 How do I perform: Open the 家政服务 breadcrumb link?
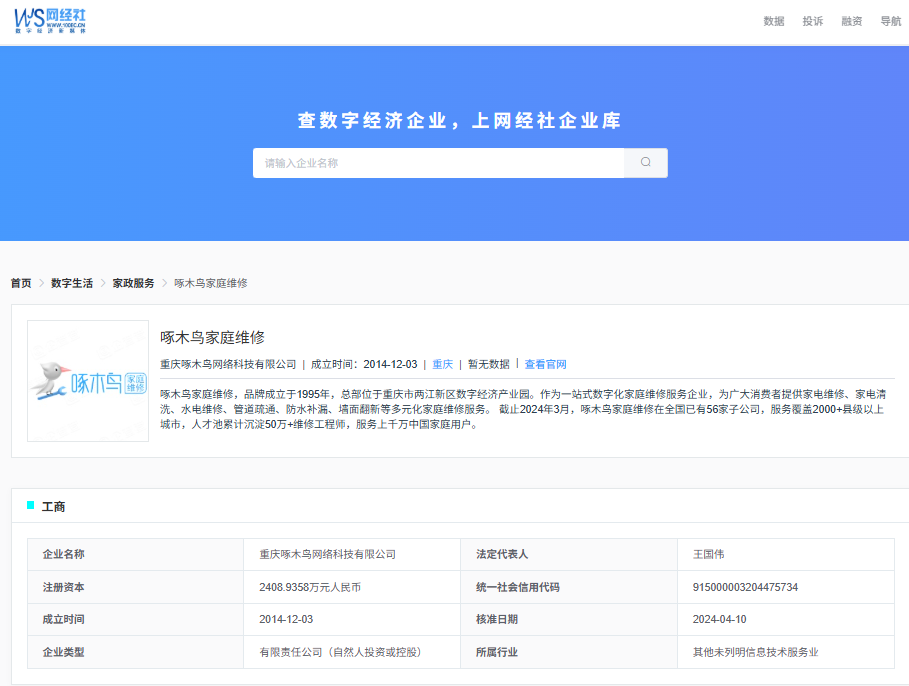click(x=133, y=283)
